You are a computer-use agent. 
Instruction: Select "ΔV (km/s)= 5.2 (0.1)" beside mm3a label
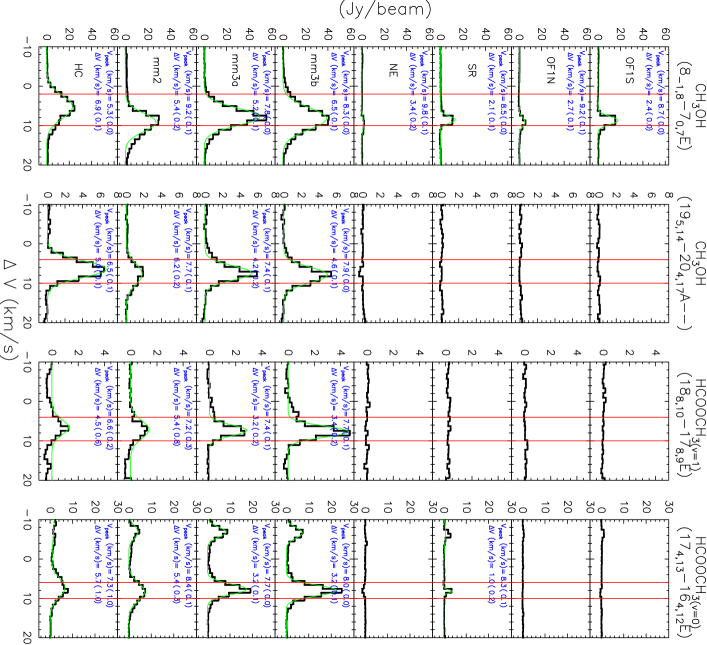click(256, 91)
